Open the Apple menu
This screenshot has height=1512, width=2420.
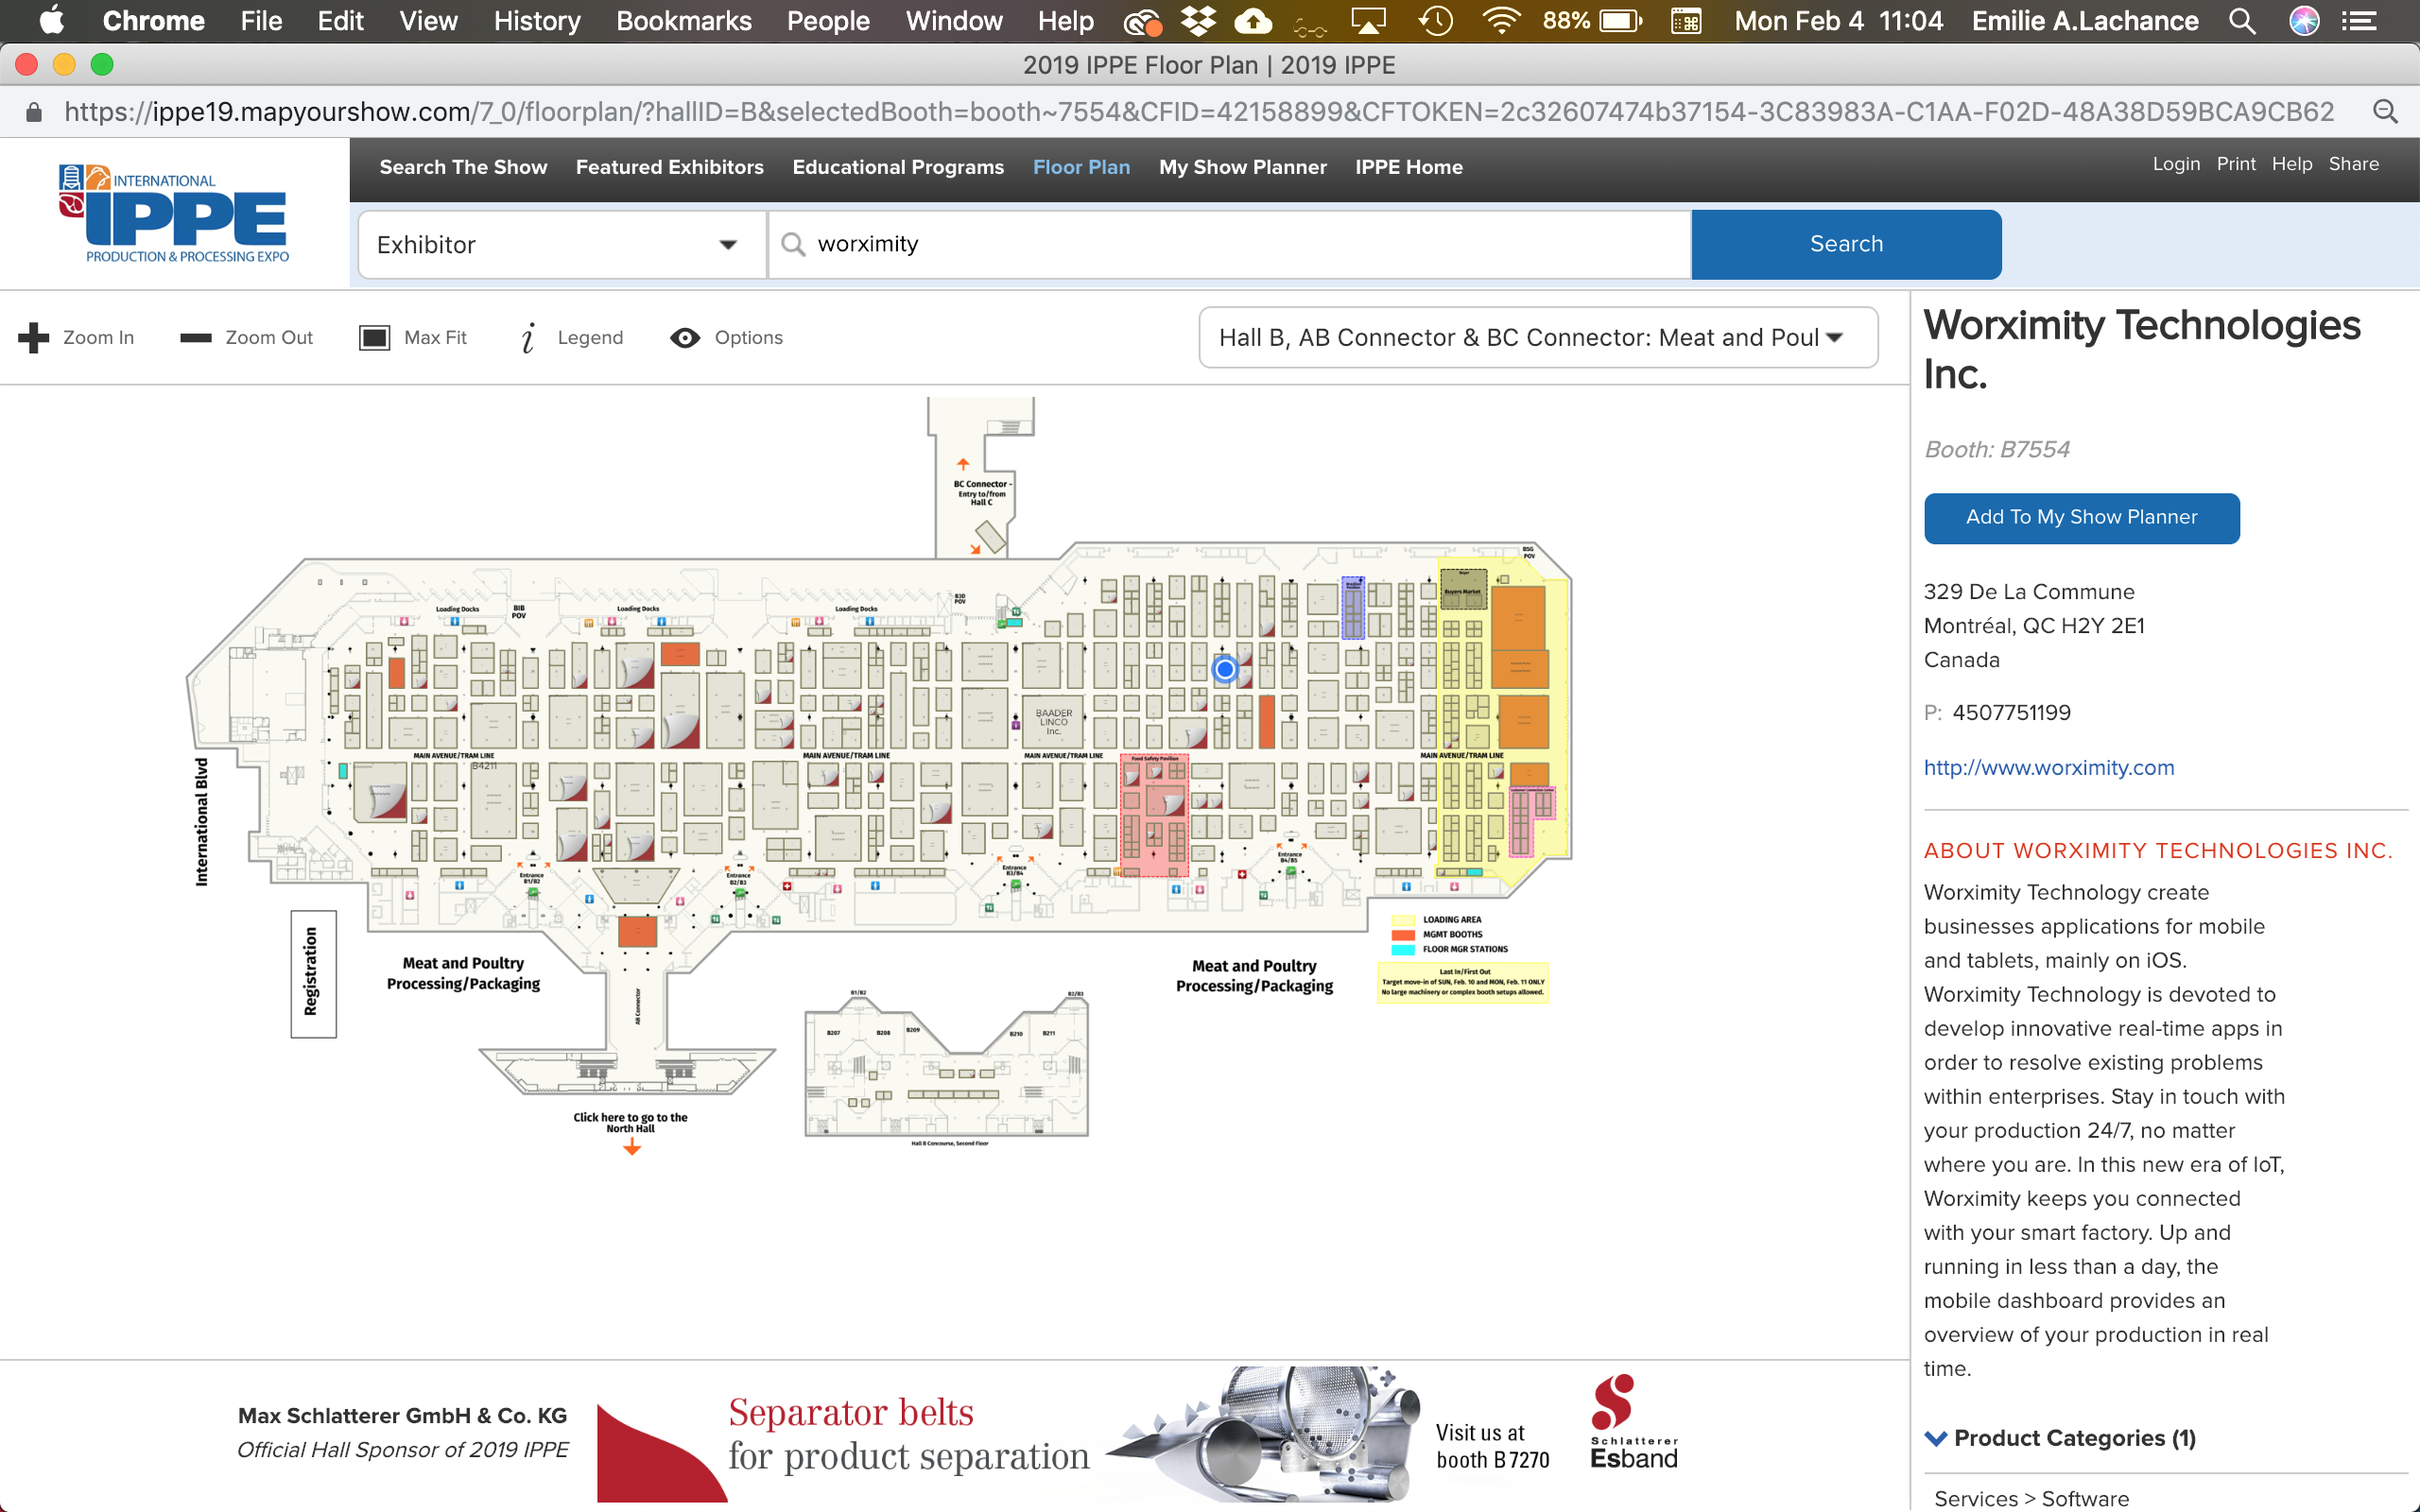pyautogui.click(x=50, y=20)
